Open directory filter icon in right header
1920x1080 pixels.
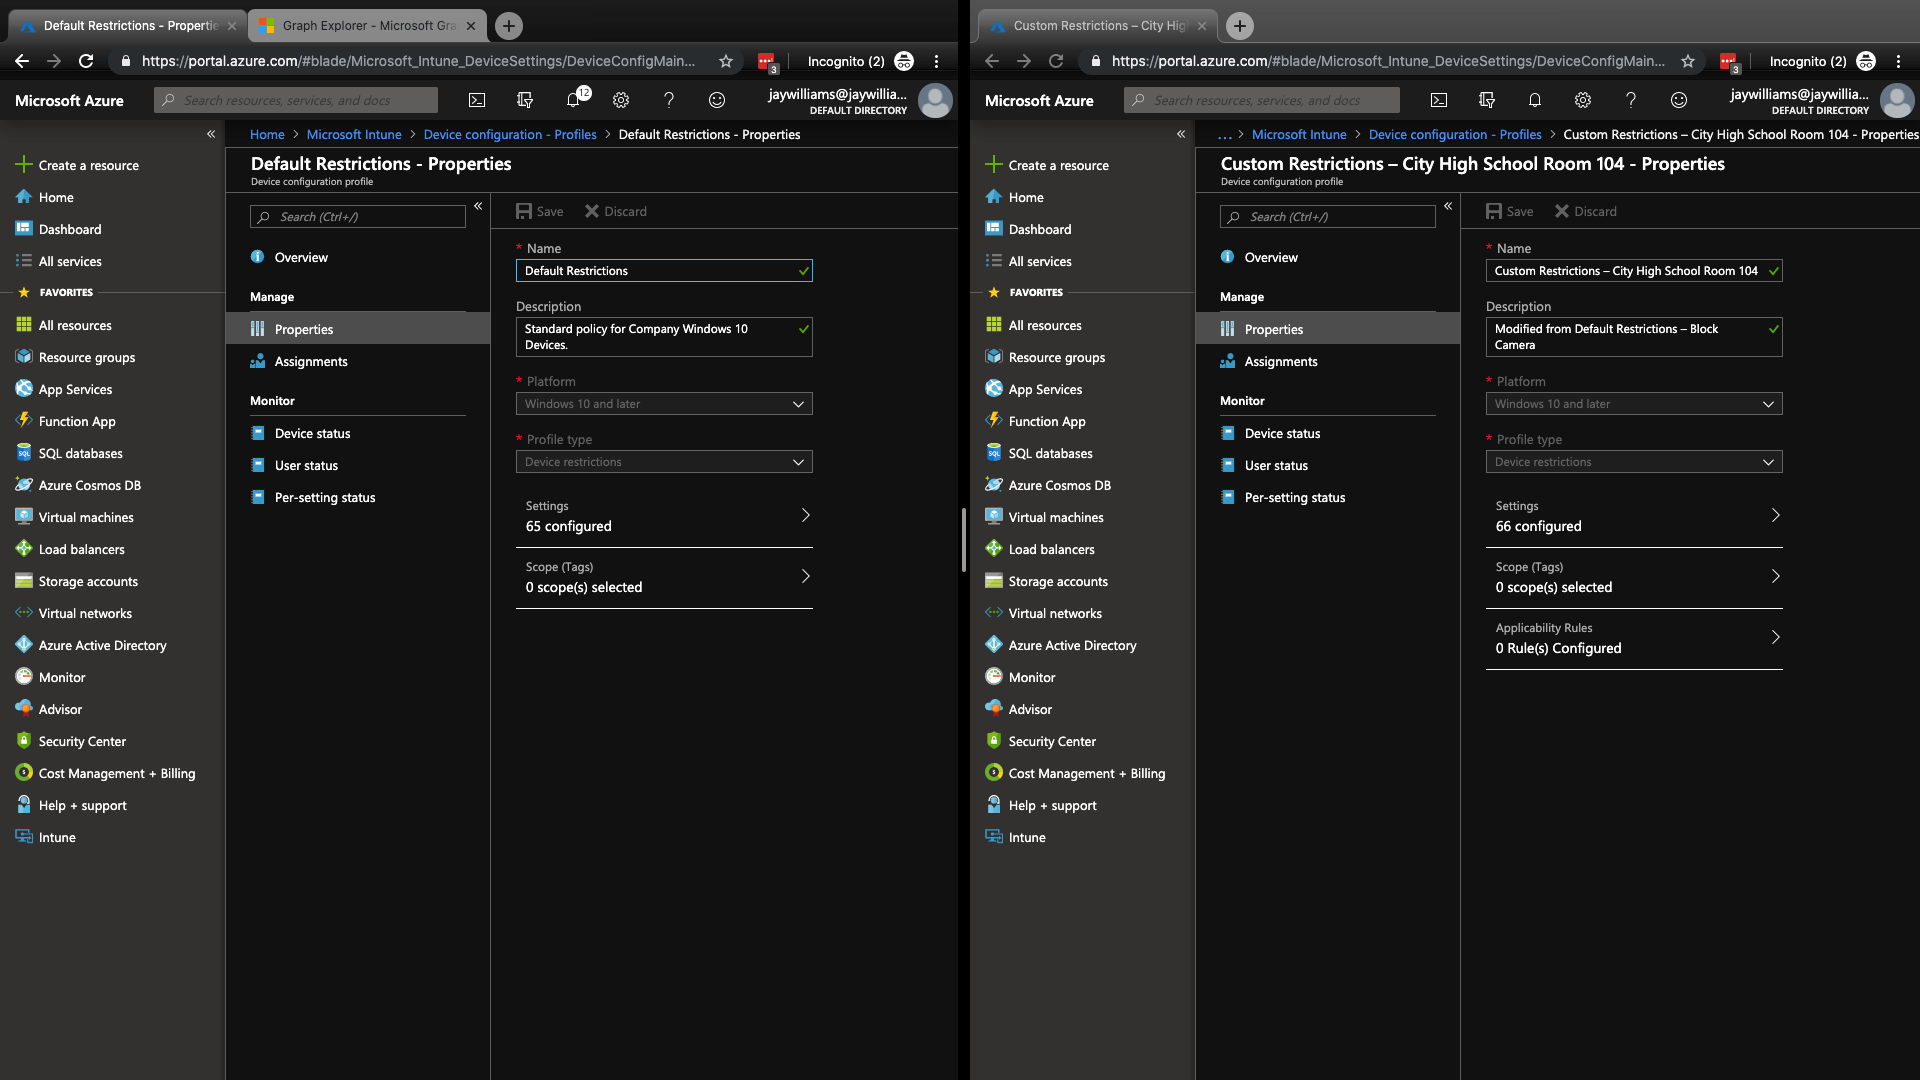1486,100
